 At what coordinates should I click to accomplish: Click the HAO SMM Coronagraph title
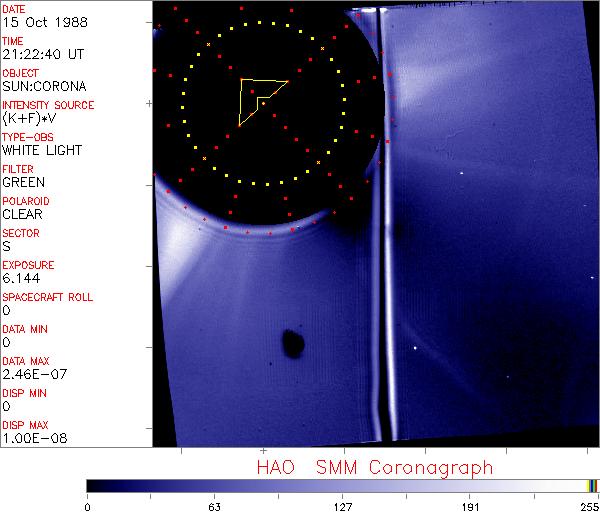[374, 467]
